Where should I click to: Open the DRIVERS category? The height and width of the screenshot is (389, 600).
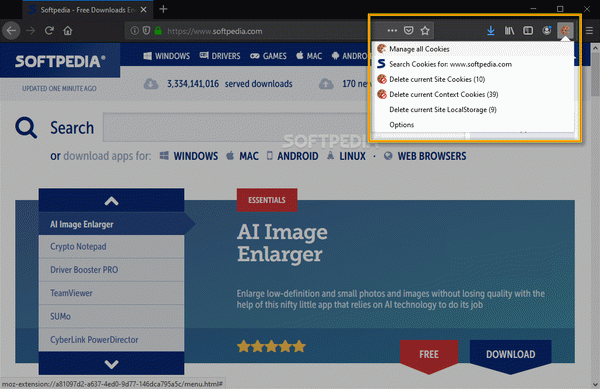coord(220,56)
